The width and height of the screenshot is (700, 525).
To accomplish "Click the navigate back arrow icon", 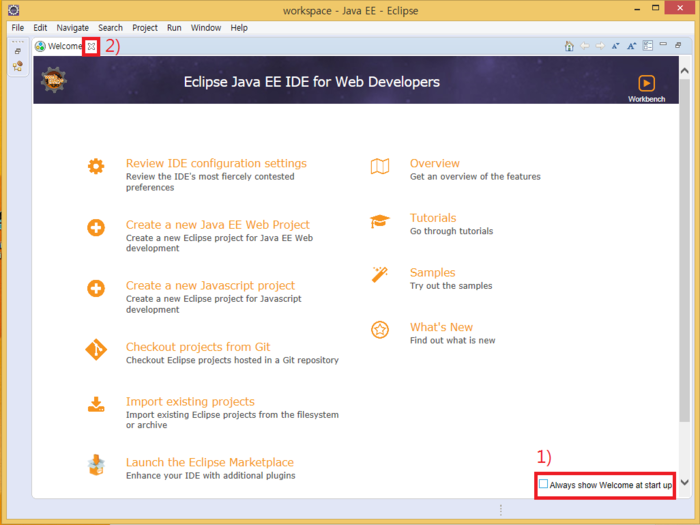I will click(x=584, y=46).
